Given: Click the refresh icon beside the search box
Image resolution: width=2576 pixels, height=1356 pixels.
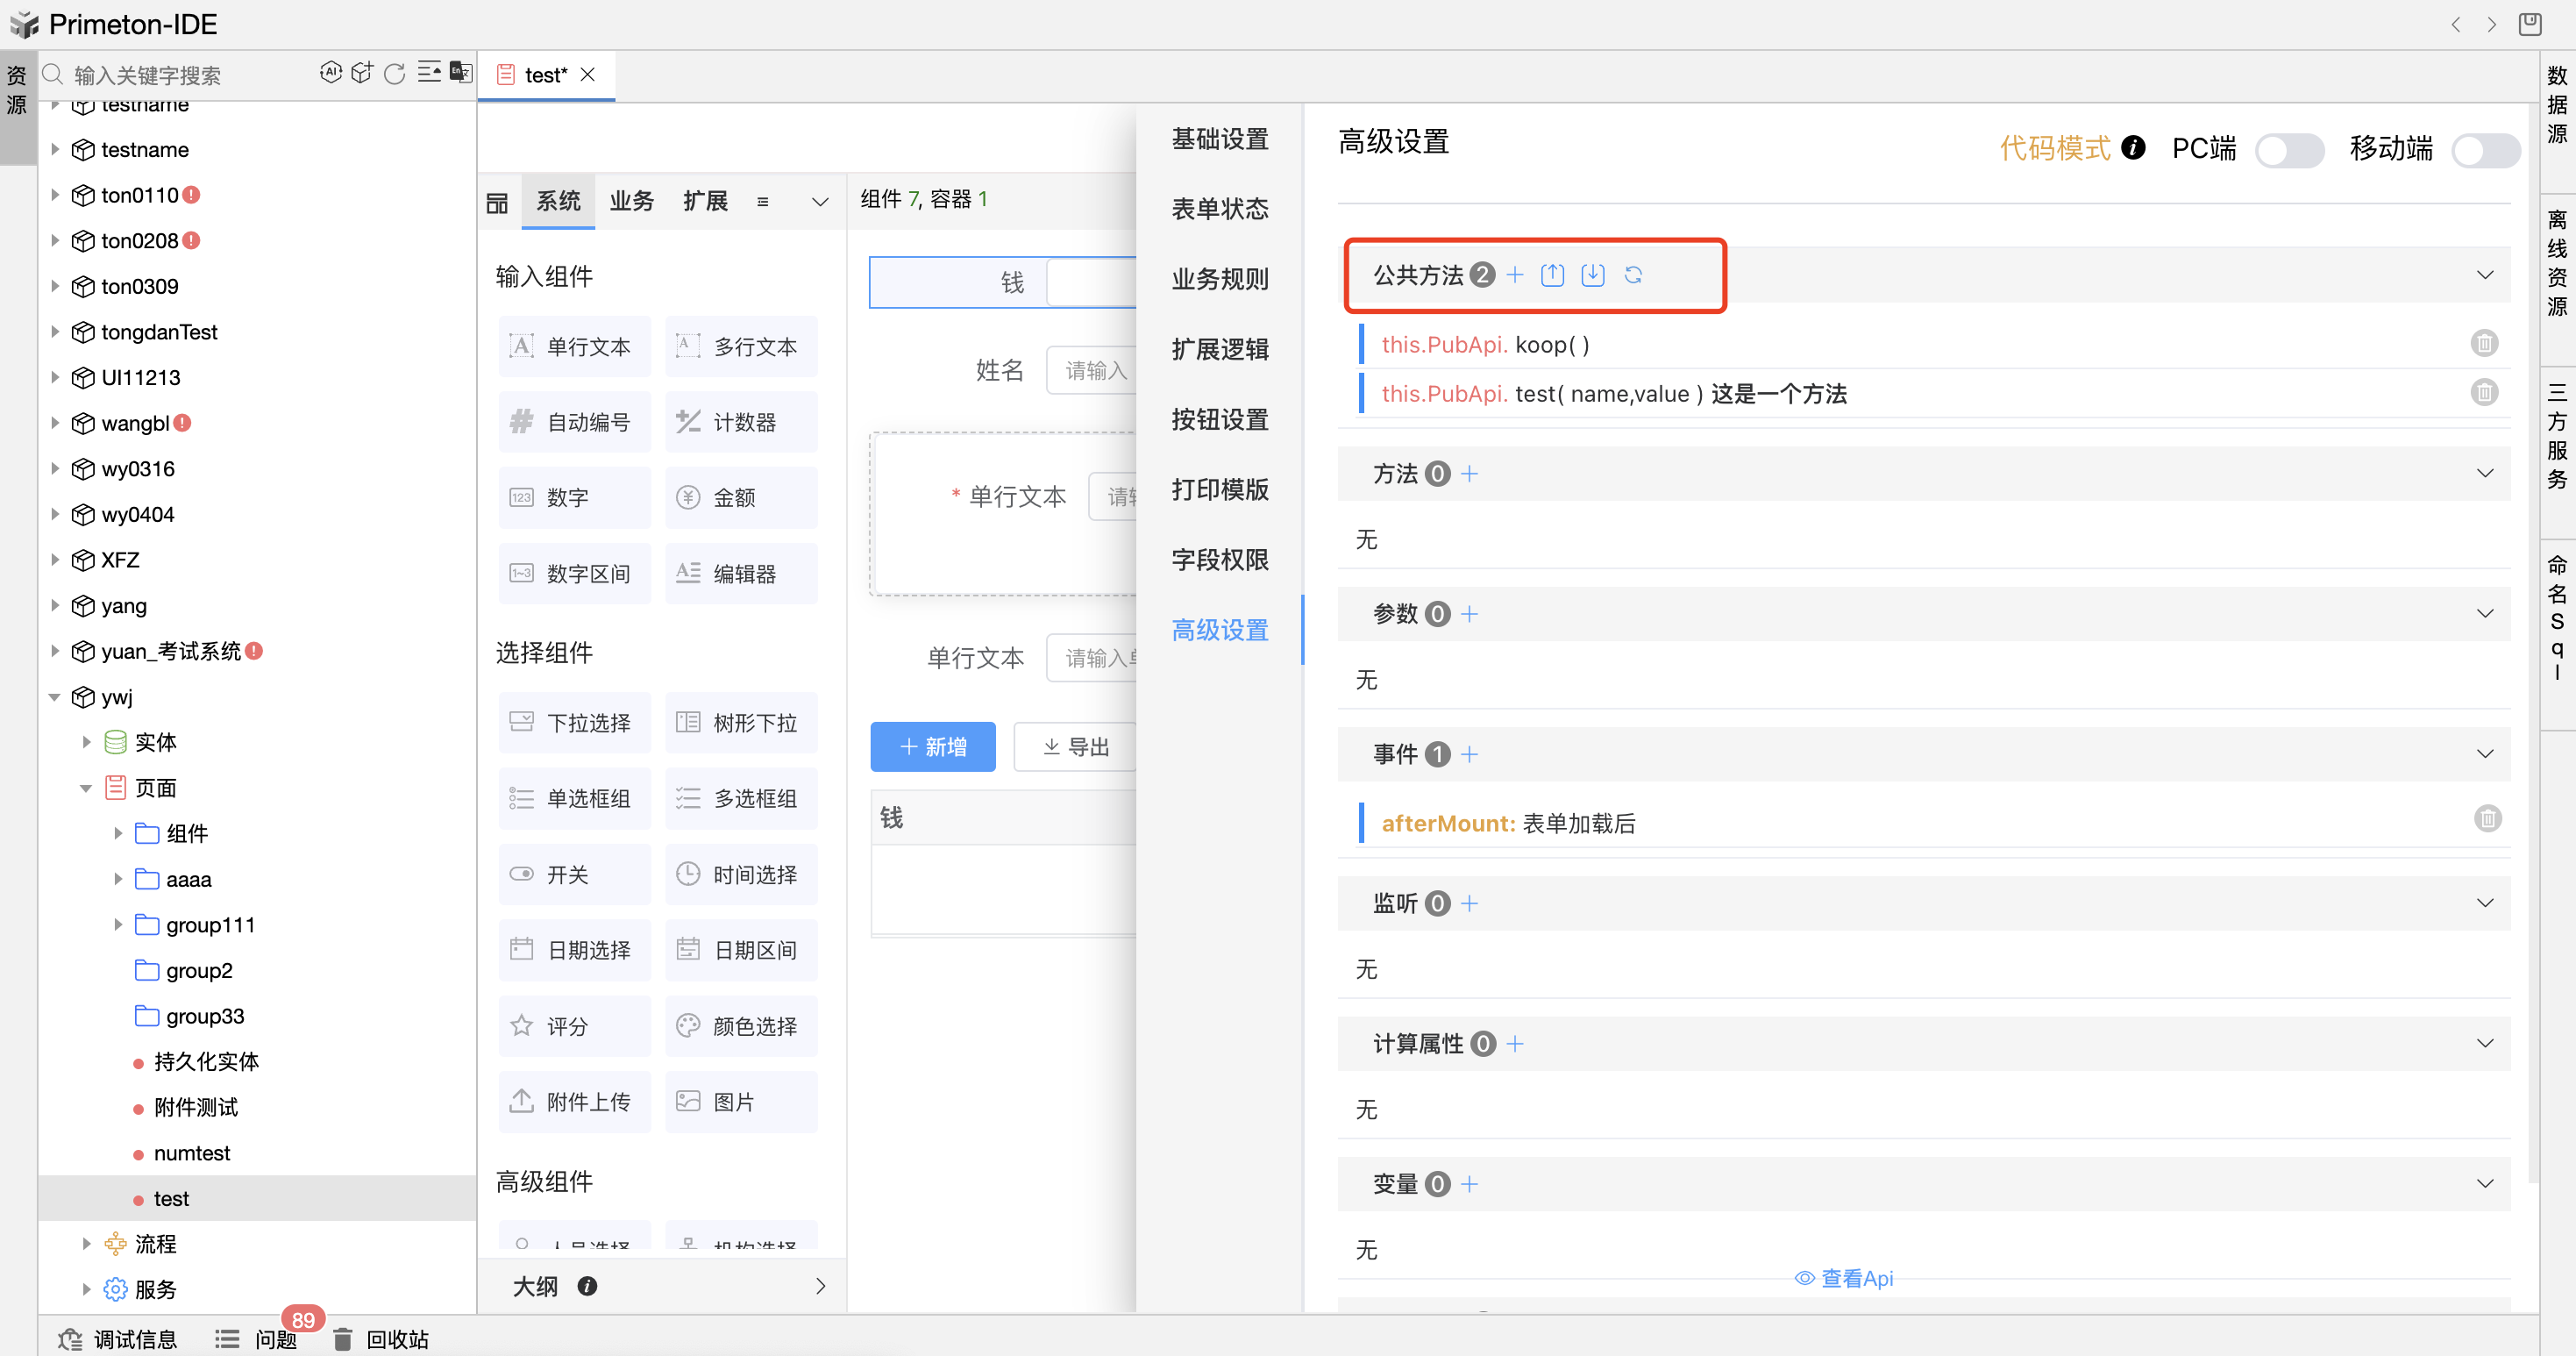Looking at the screenshot, I should [395, 74].
